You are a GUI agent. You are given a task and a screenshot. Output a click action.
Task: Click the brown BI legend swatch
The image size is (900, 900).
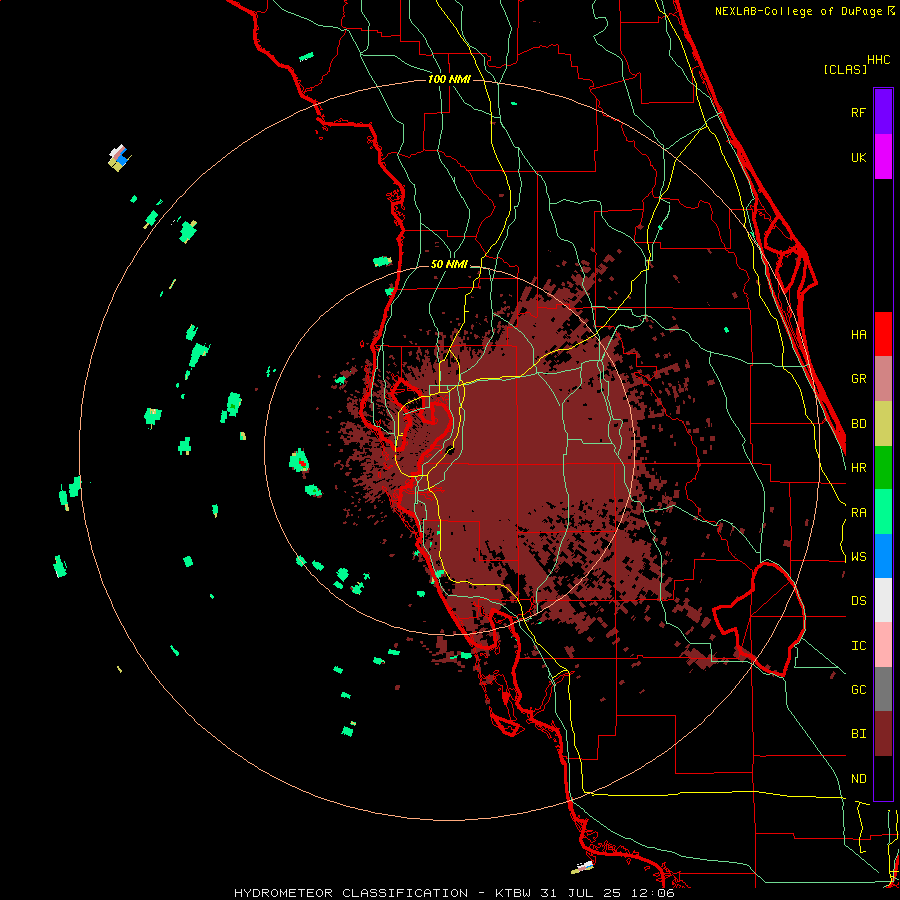(x=883, y=734)
